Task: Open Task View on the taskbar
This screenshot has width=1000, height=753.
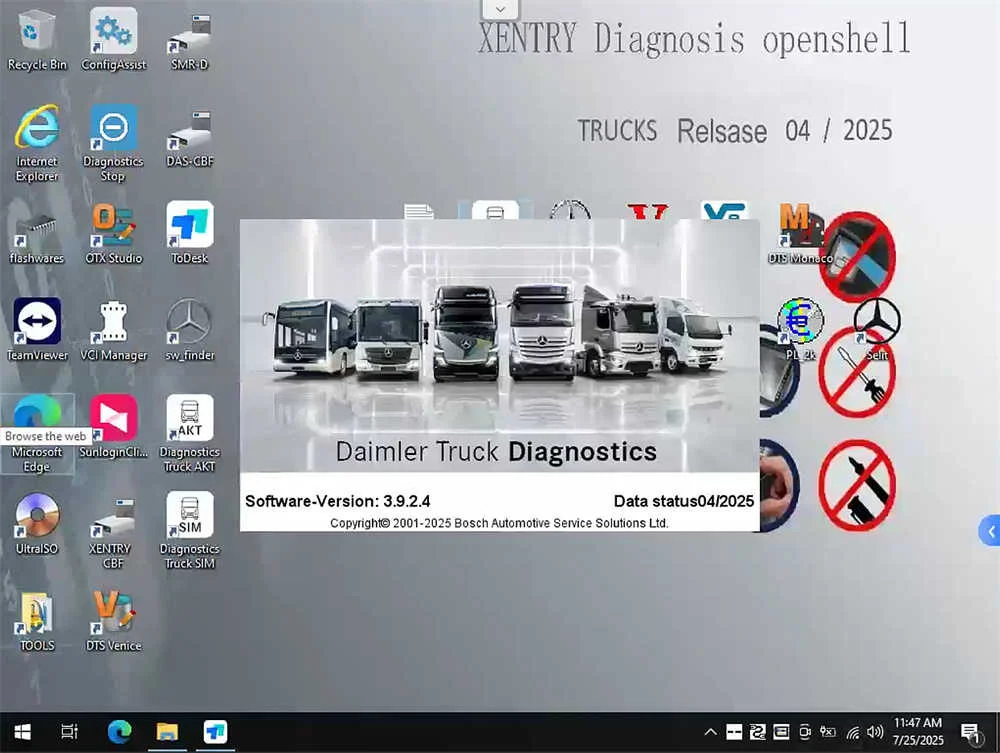Action: coord(69,732)
